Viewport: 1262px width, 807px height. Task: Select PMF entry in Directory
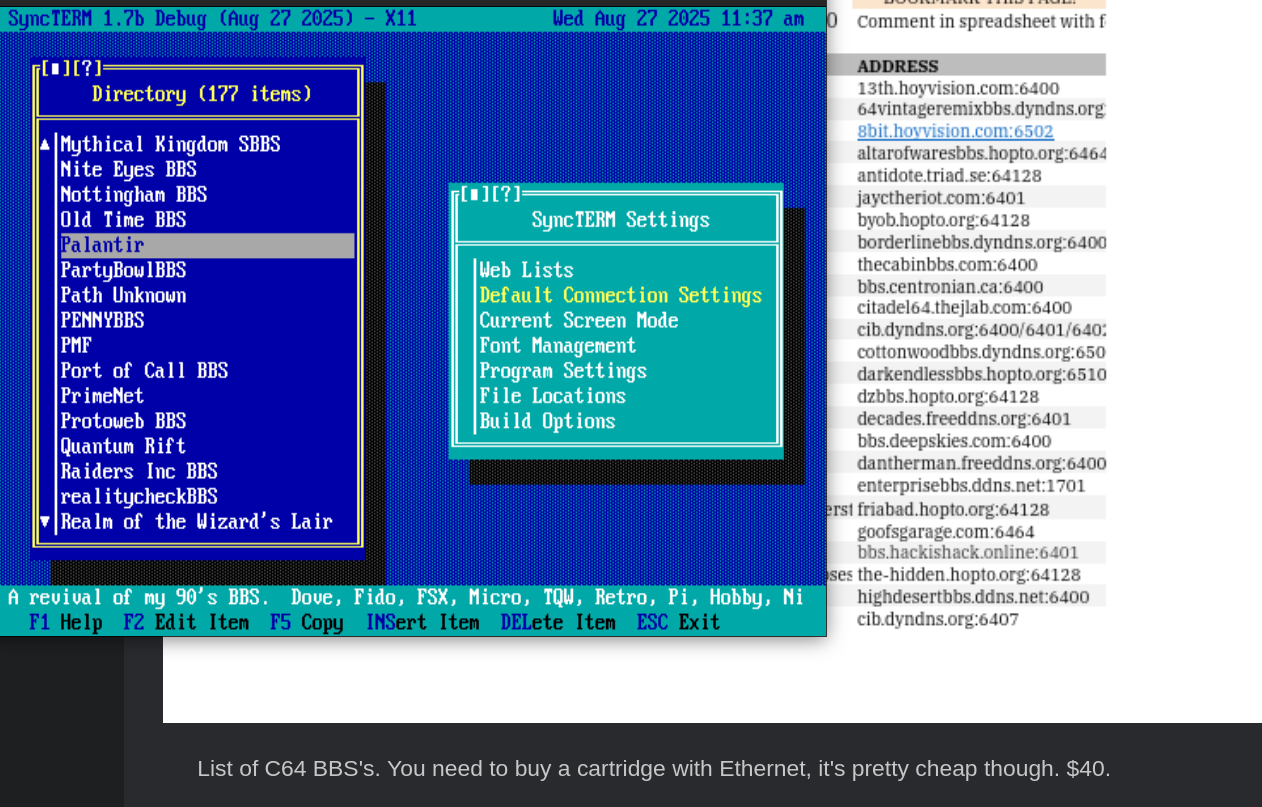point(76,346)
